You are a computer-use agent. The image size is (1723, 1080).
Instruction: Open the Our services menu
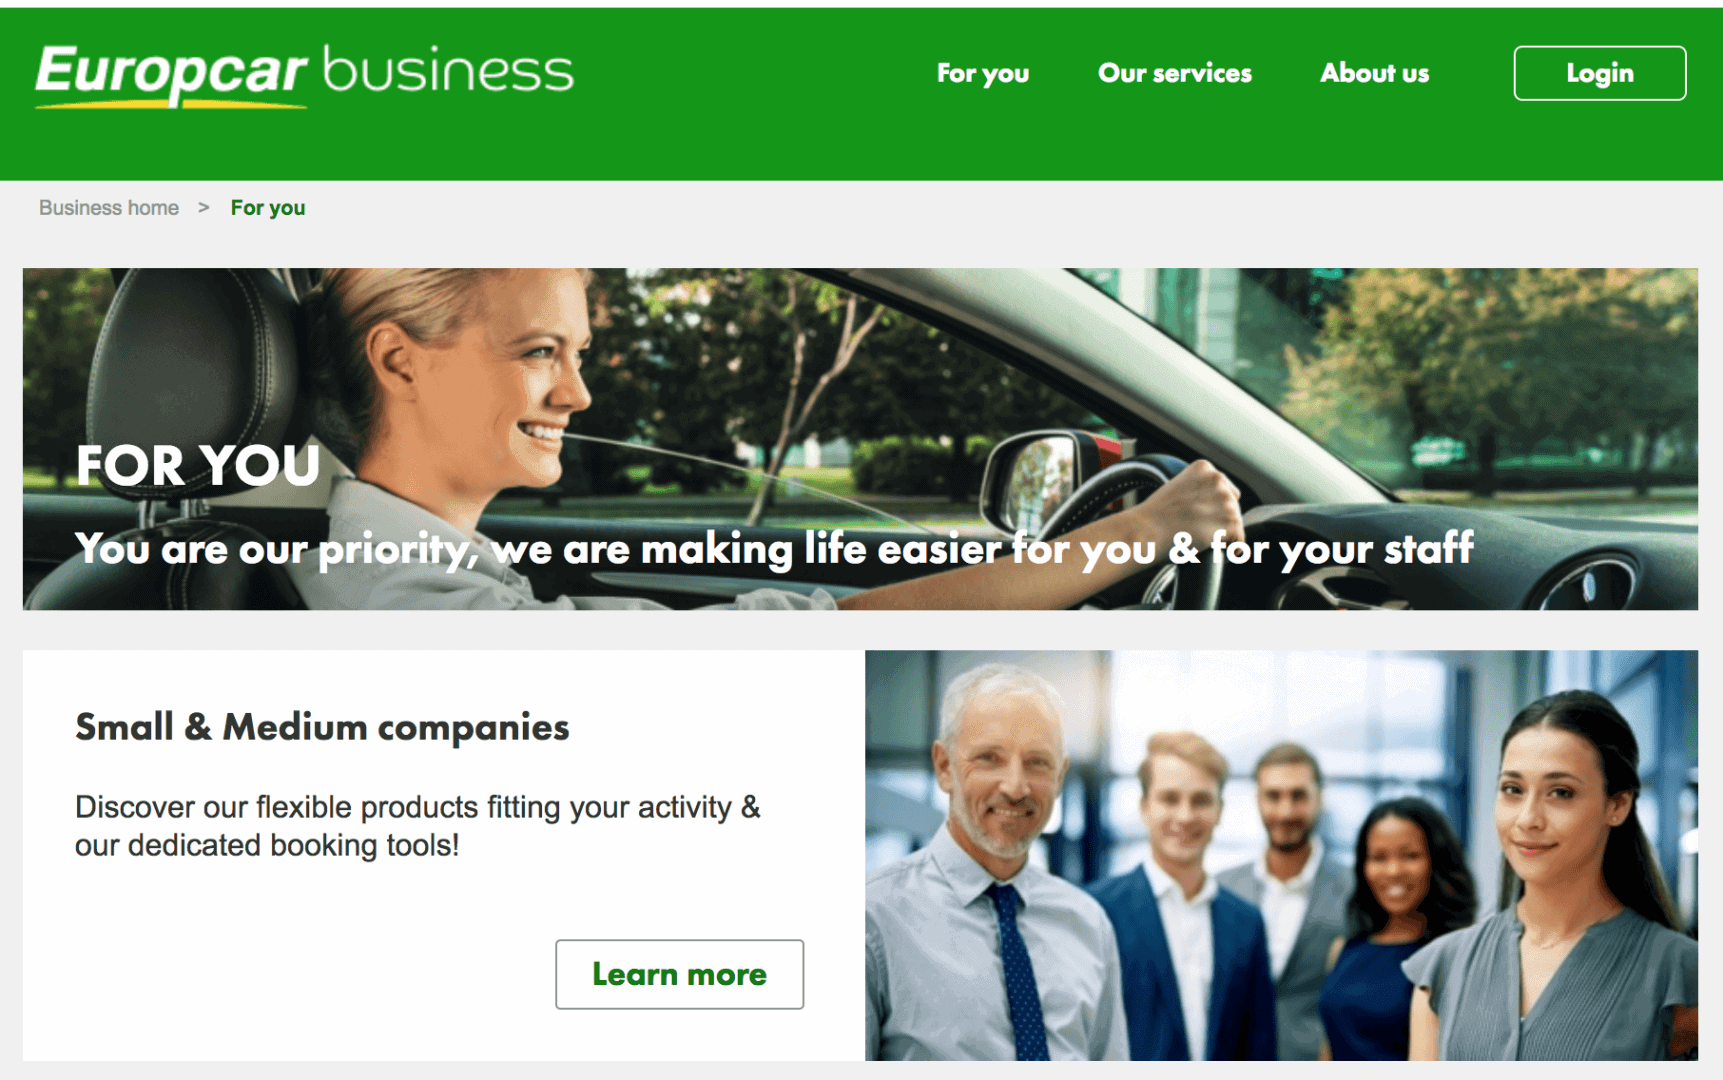1174,73
